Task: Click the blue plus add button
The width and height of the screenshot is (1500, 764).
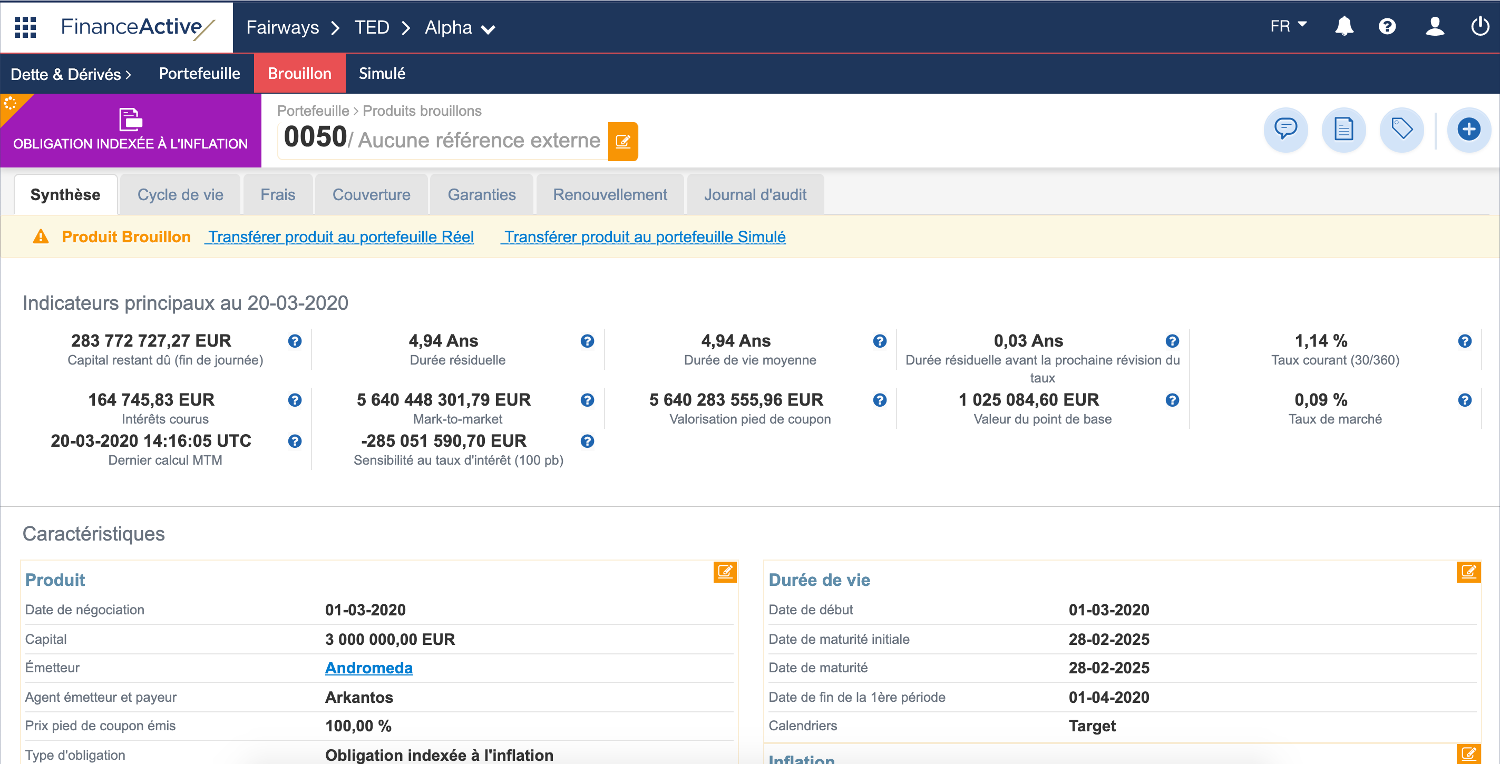Action: 1468,130
